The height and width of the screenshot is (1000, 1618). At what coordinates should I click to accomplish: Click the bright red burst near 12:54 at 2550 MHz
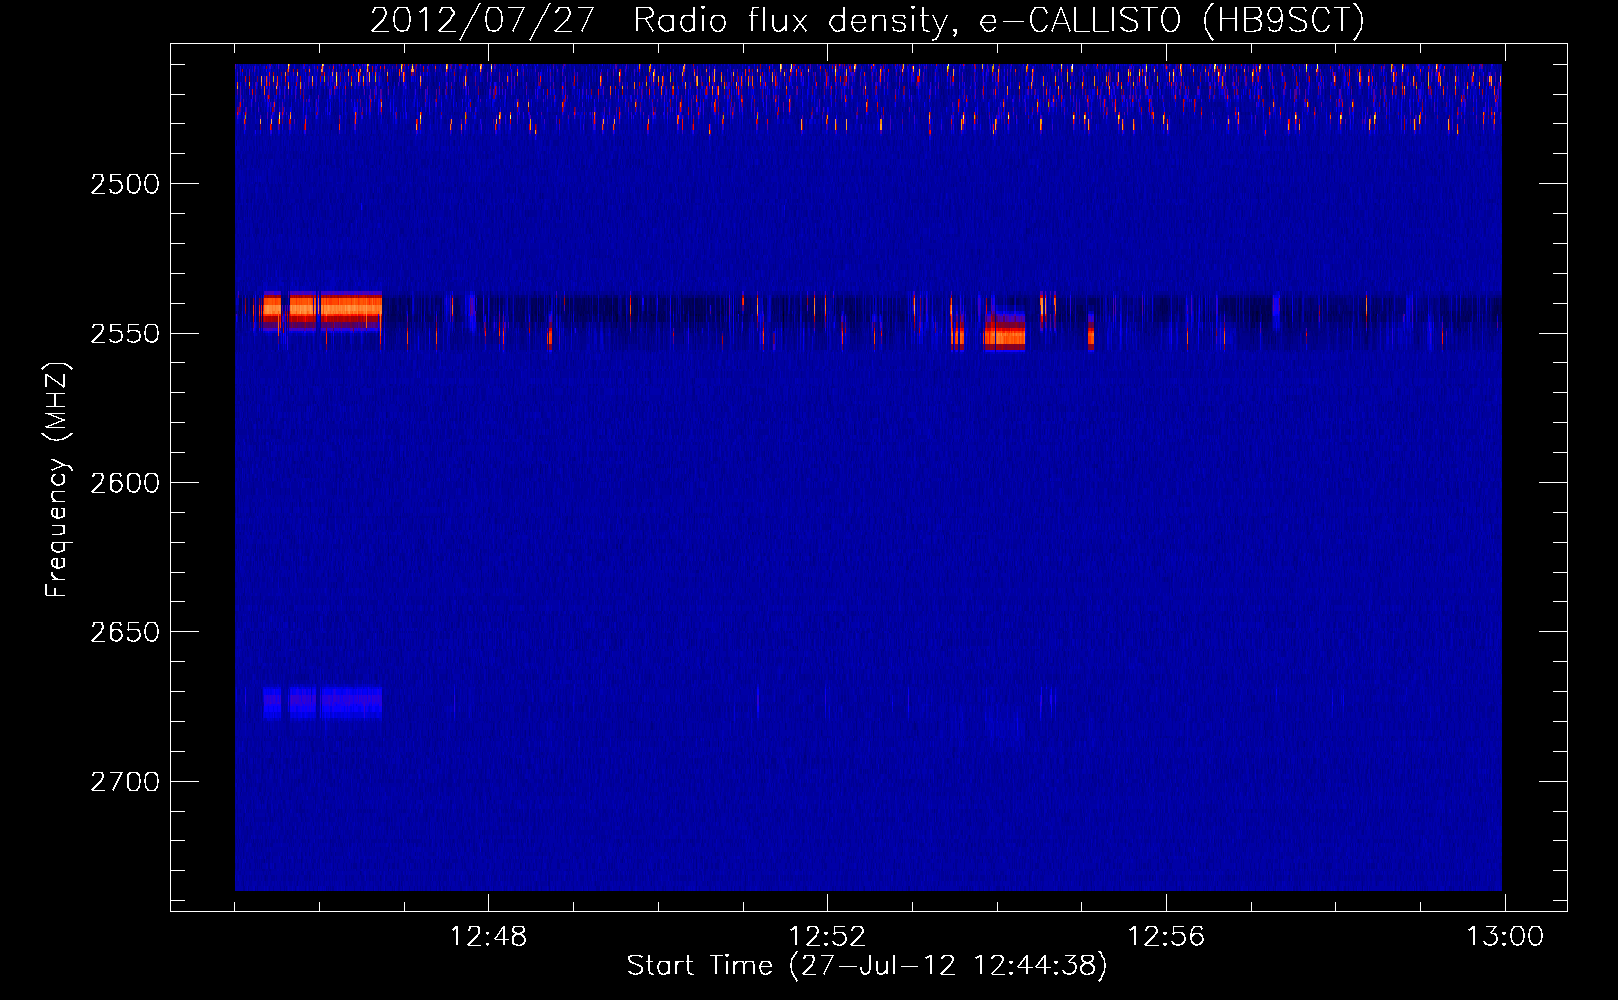[1005, 330]
